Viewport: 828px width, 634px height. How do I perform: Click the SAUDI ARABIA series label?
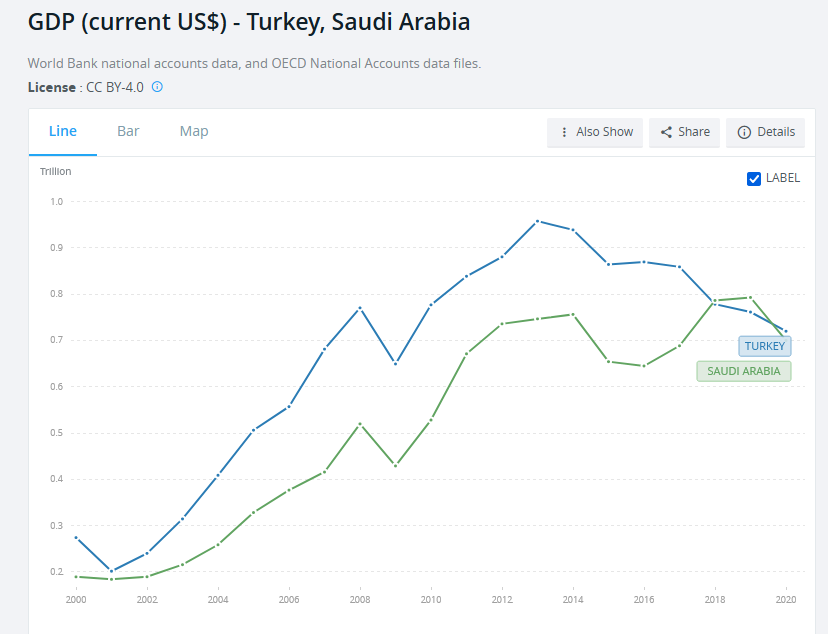743,371
